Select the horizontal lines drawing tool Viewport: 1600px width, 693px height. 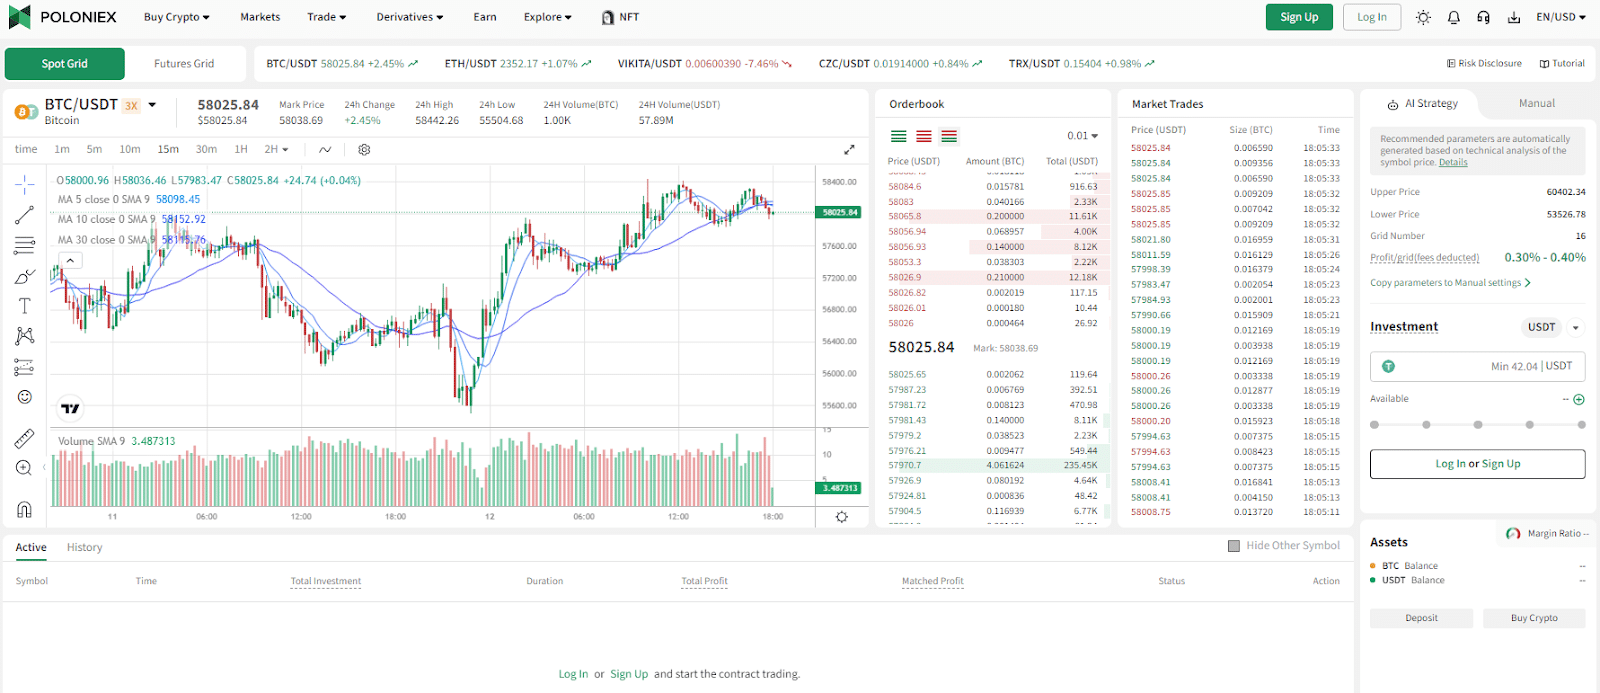pyautogui.click(x=25, y=245)
